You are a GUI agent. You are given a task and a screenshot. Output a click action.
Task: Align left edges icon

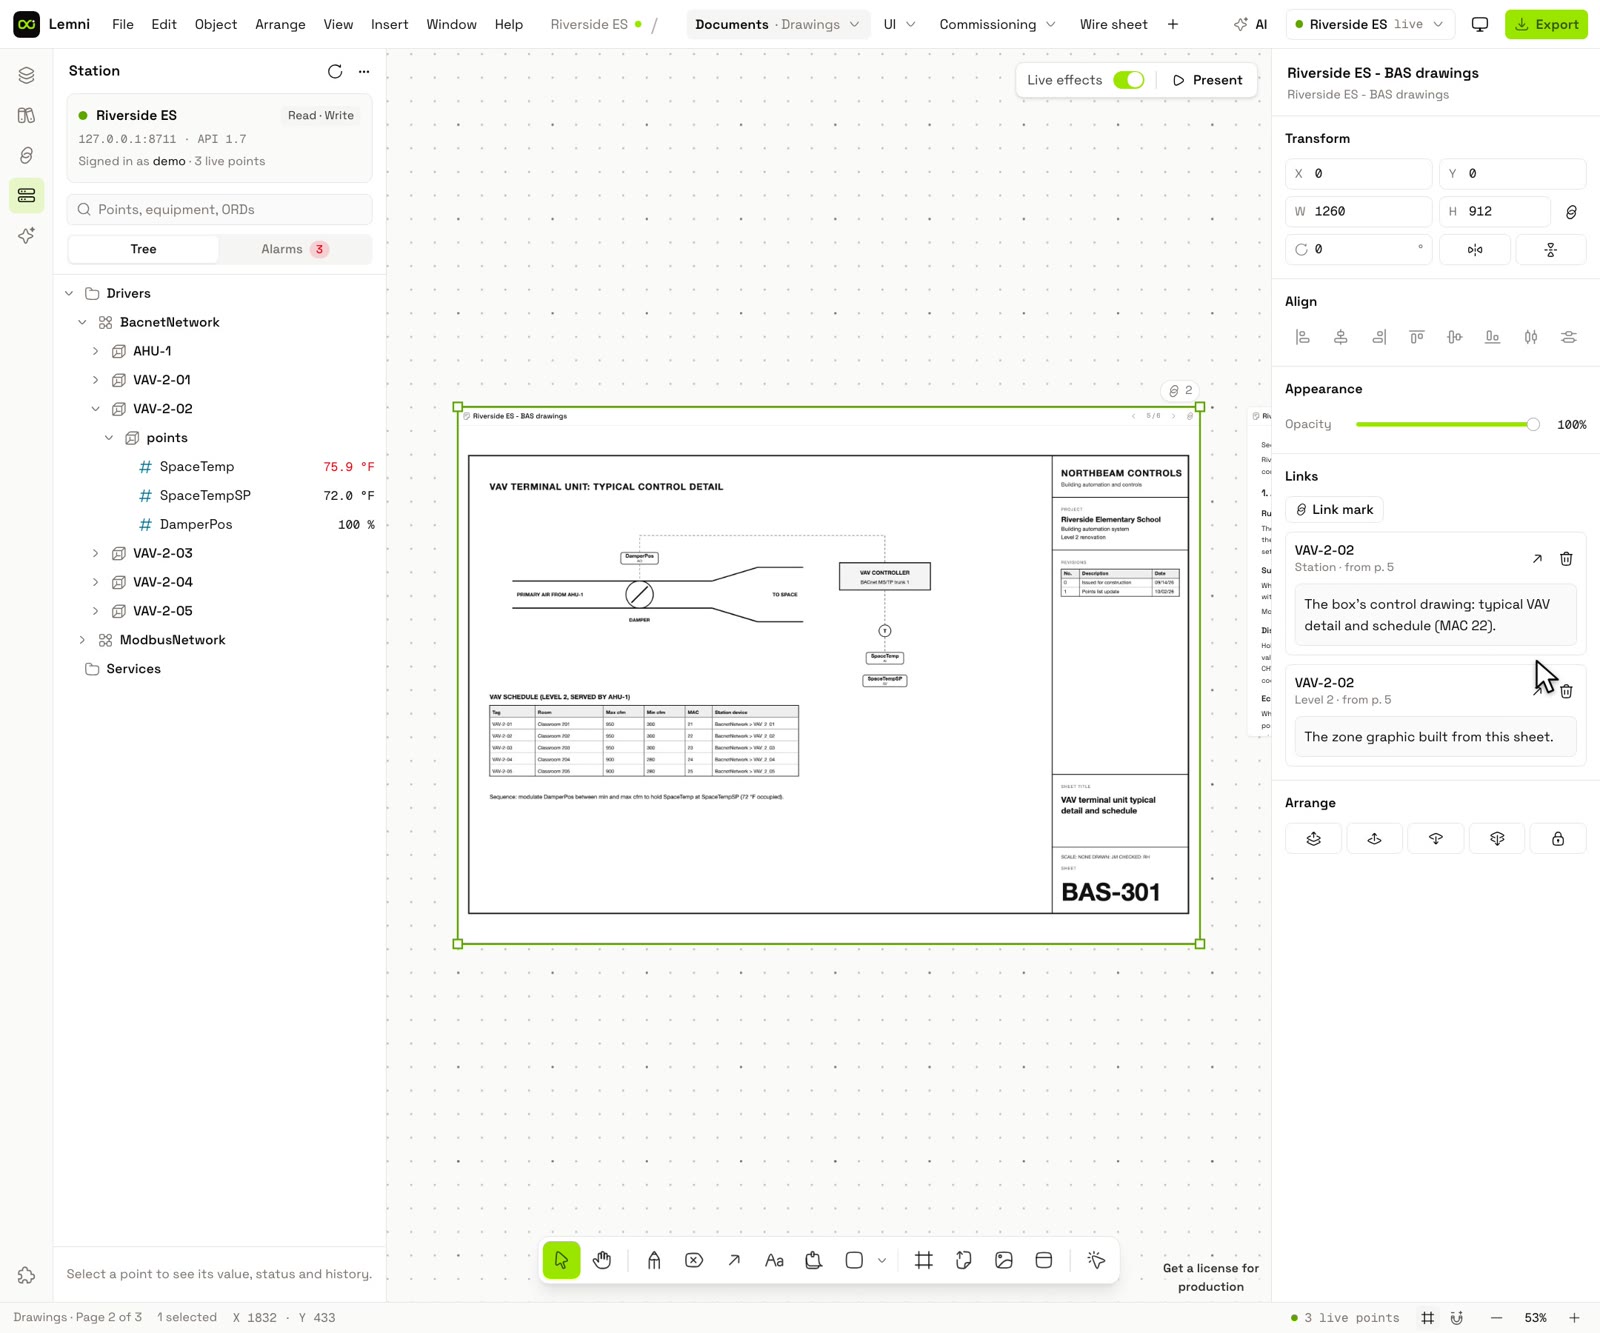(1303, 337)
